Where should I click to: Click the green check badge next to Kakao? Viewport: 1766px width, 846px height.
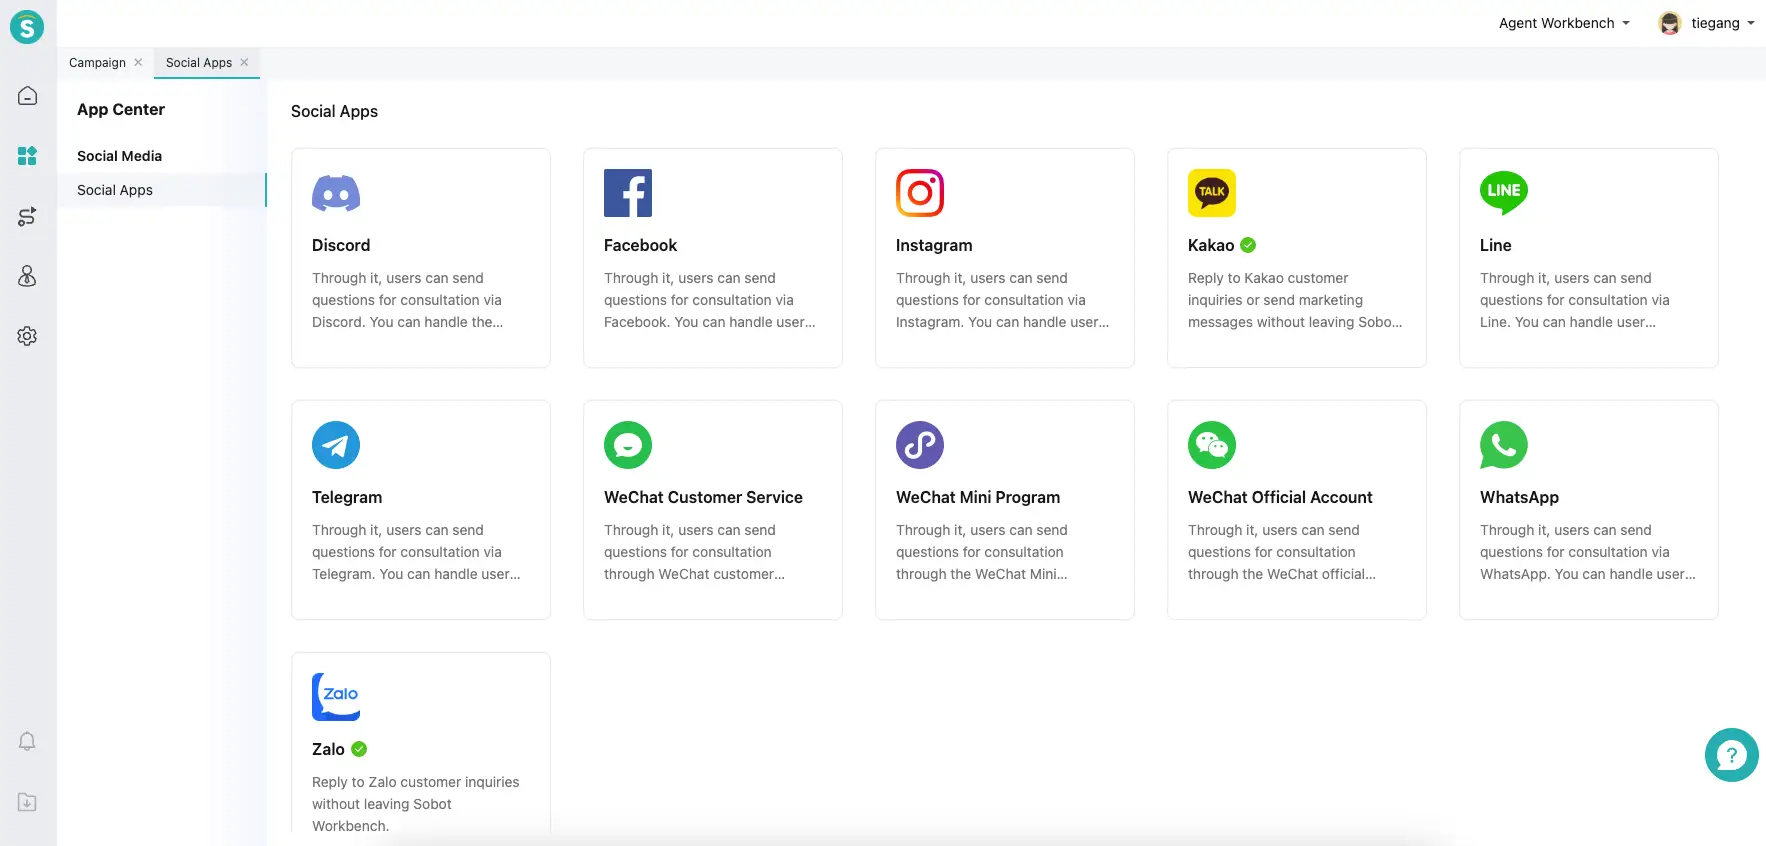(1248, 245)
